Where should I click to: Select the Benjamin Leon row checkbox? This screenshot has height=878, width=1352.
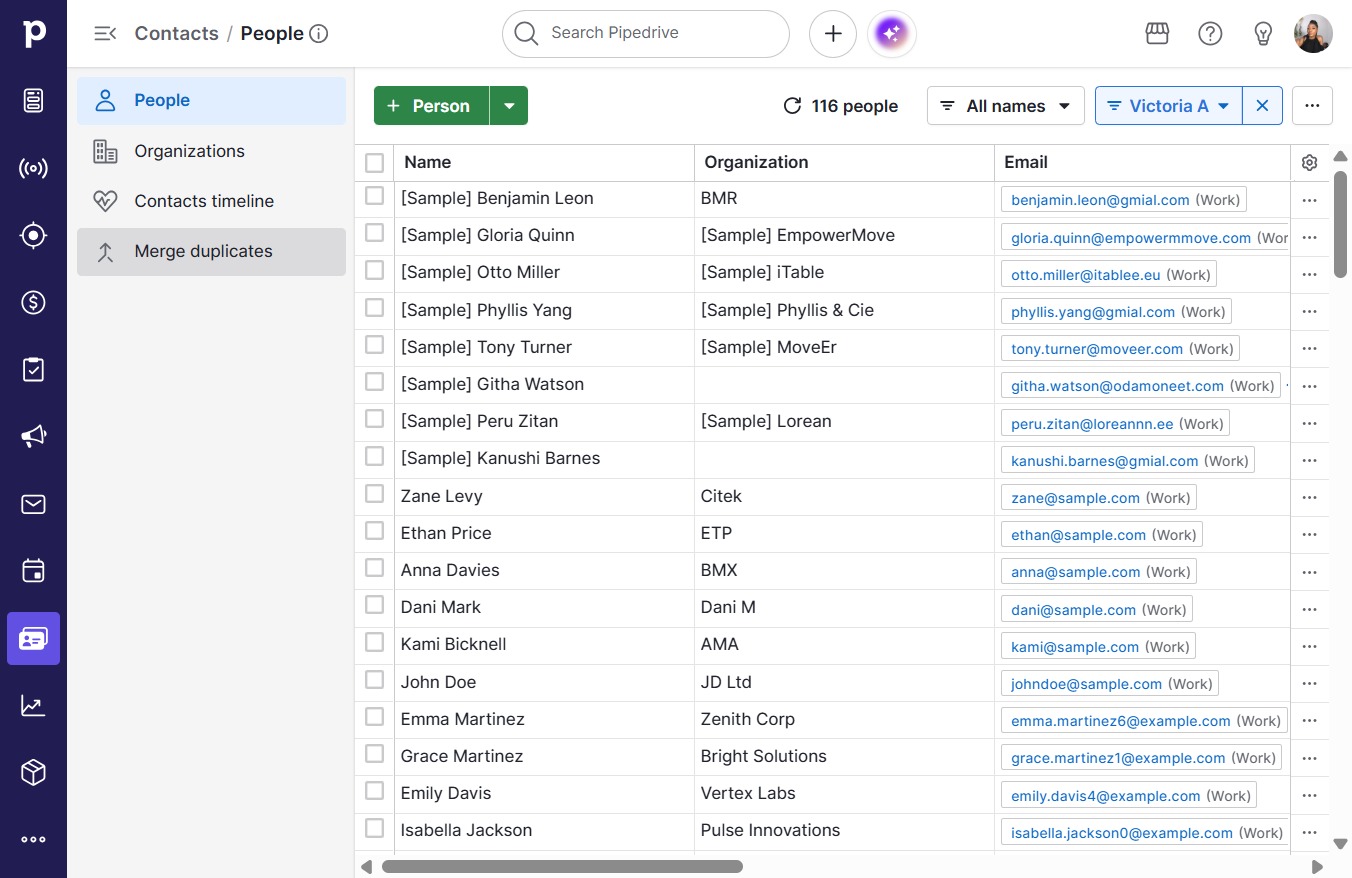click(374, 196)
